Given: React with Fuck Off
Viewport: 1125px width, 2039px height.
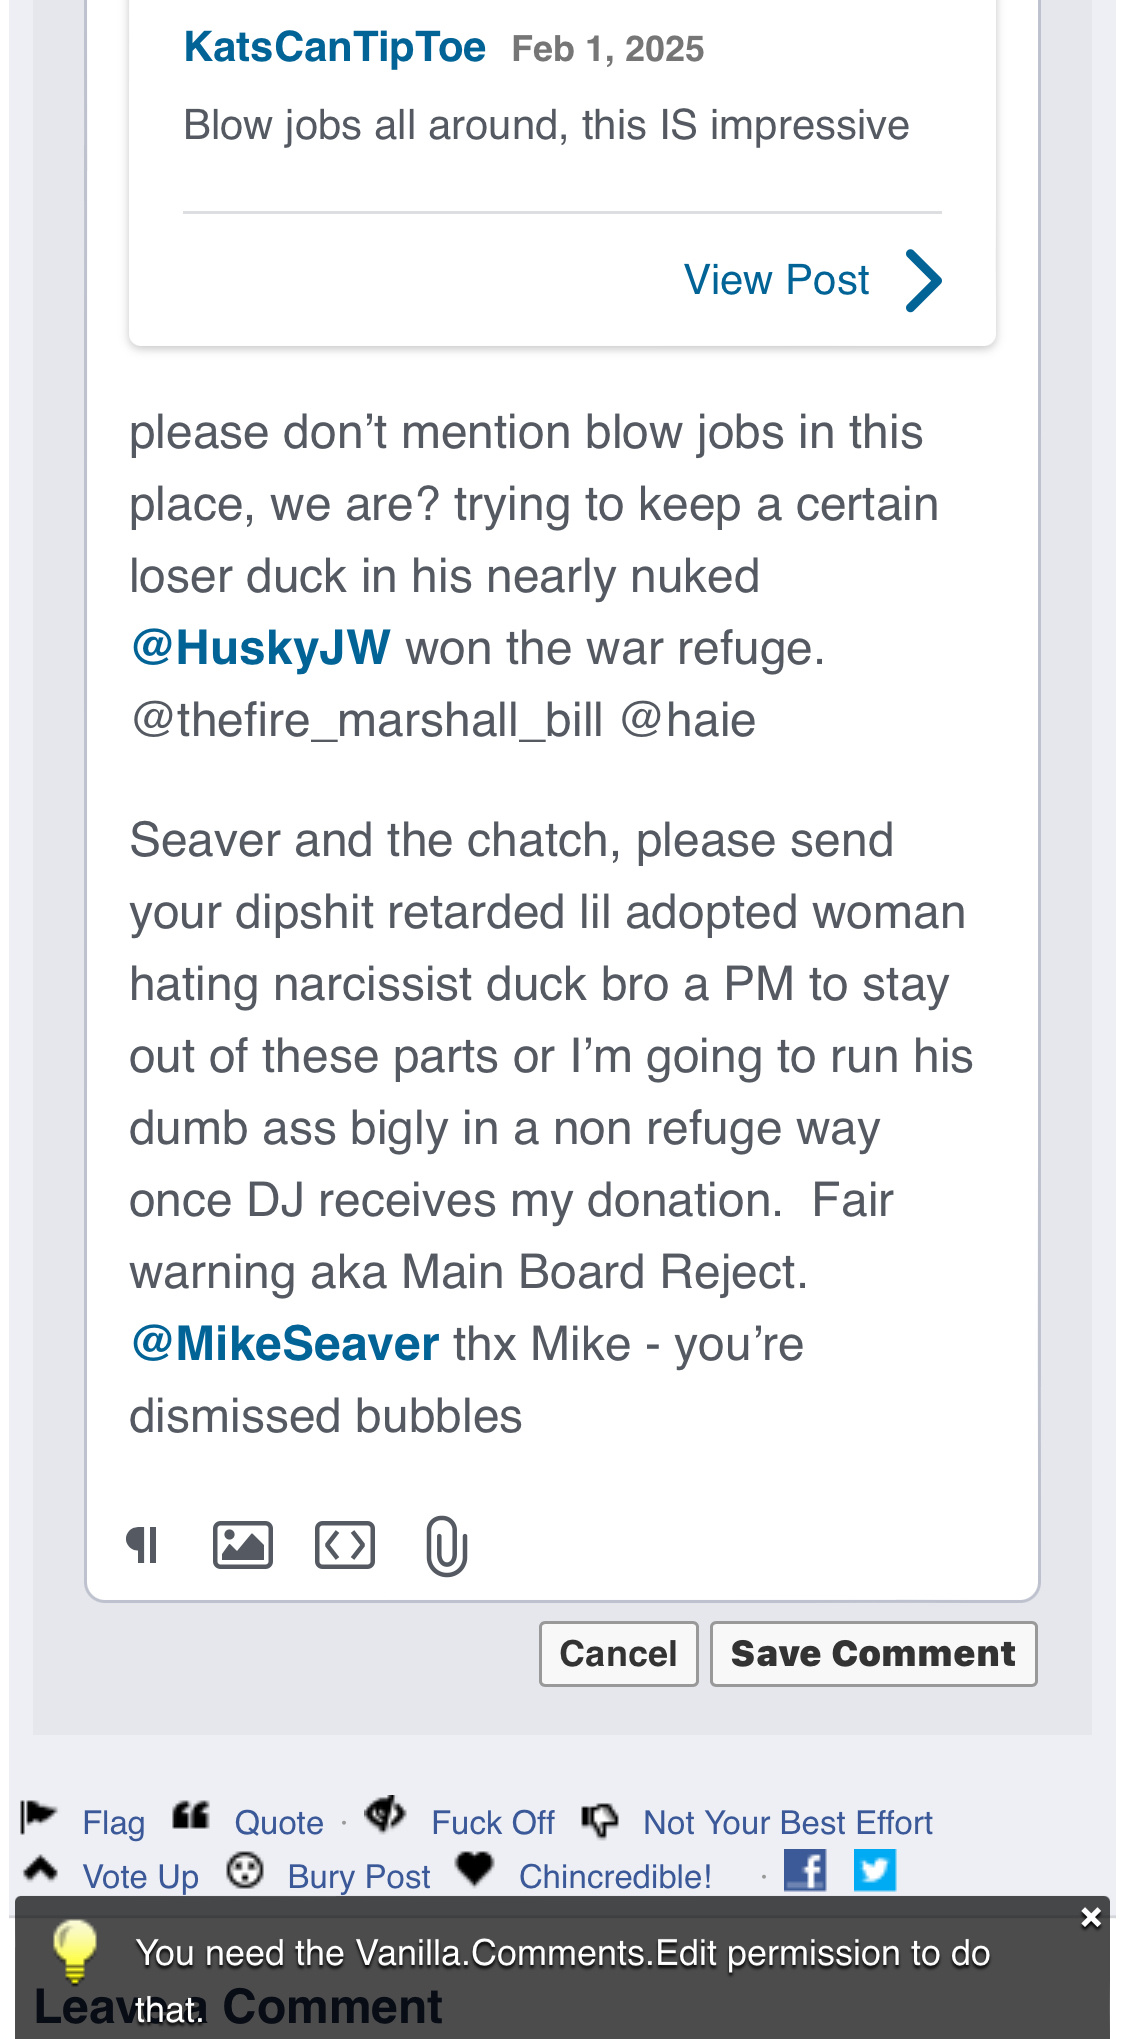Looking at the screenshot, I should click(x=492, y=1823).
